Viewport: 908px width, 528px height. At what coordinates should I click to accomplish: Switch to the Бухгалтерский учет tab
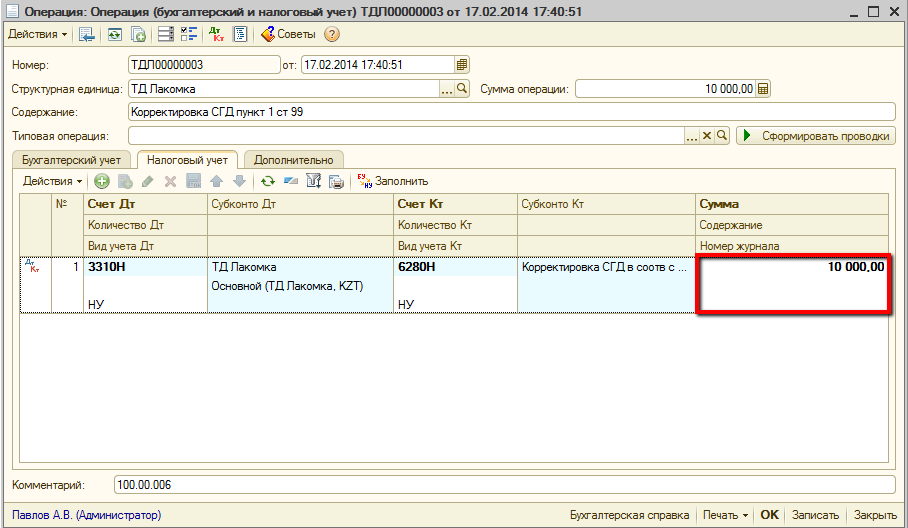click(x=71, y=159)
